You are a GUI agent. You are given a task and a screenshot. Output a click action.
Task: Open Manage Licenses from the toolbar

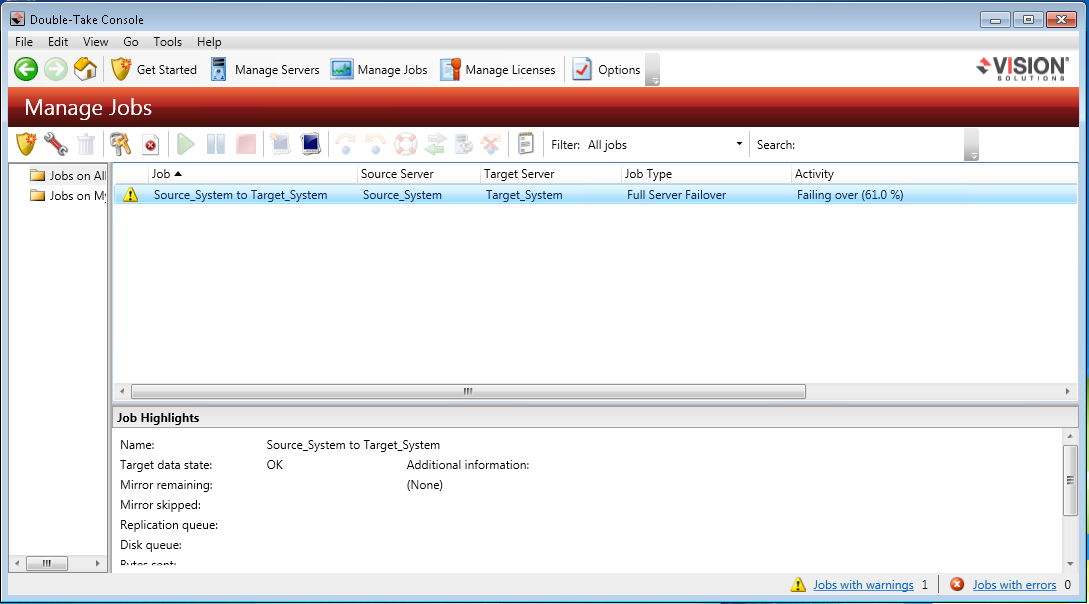click(498, 69)
